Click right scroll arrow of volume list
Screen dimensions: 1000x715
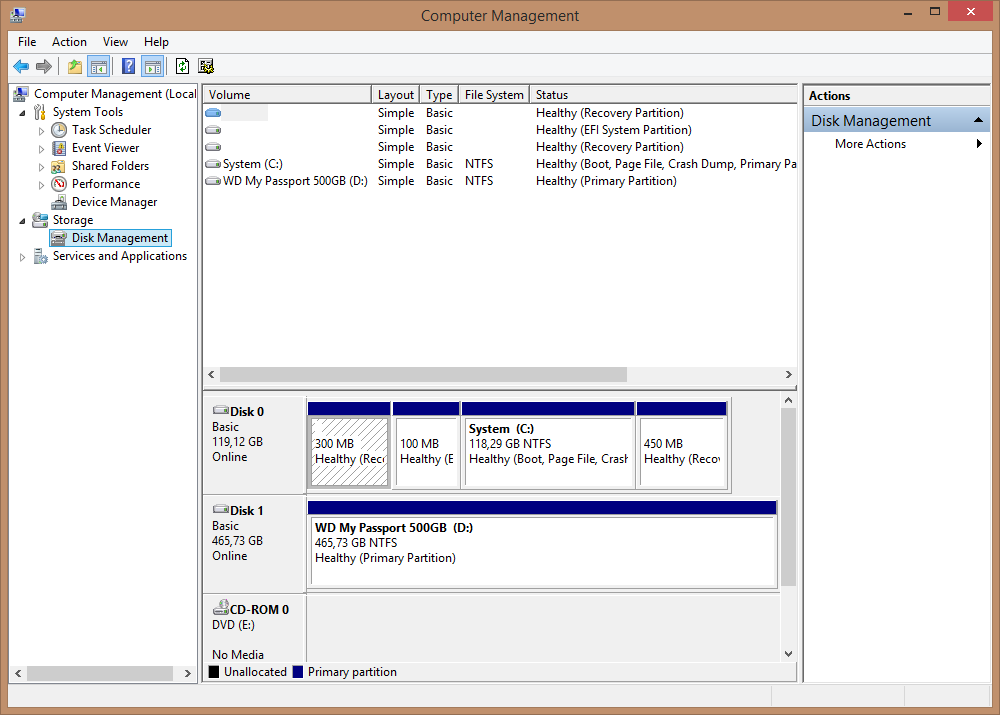tap(789, 374)
